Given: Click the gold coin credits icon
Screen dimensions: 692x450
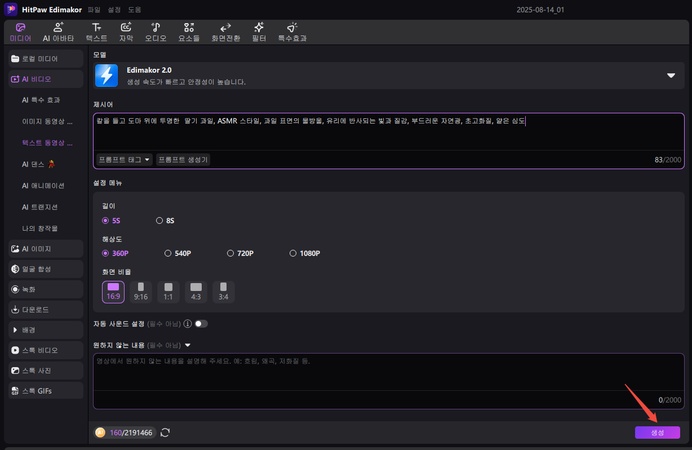Looking at the screenshot, I should [x=100, y=433].
